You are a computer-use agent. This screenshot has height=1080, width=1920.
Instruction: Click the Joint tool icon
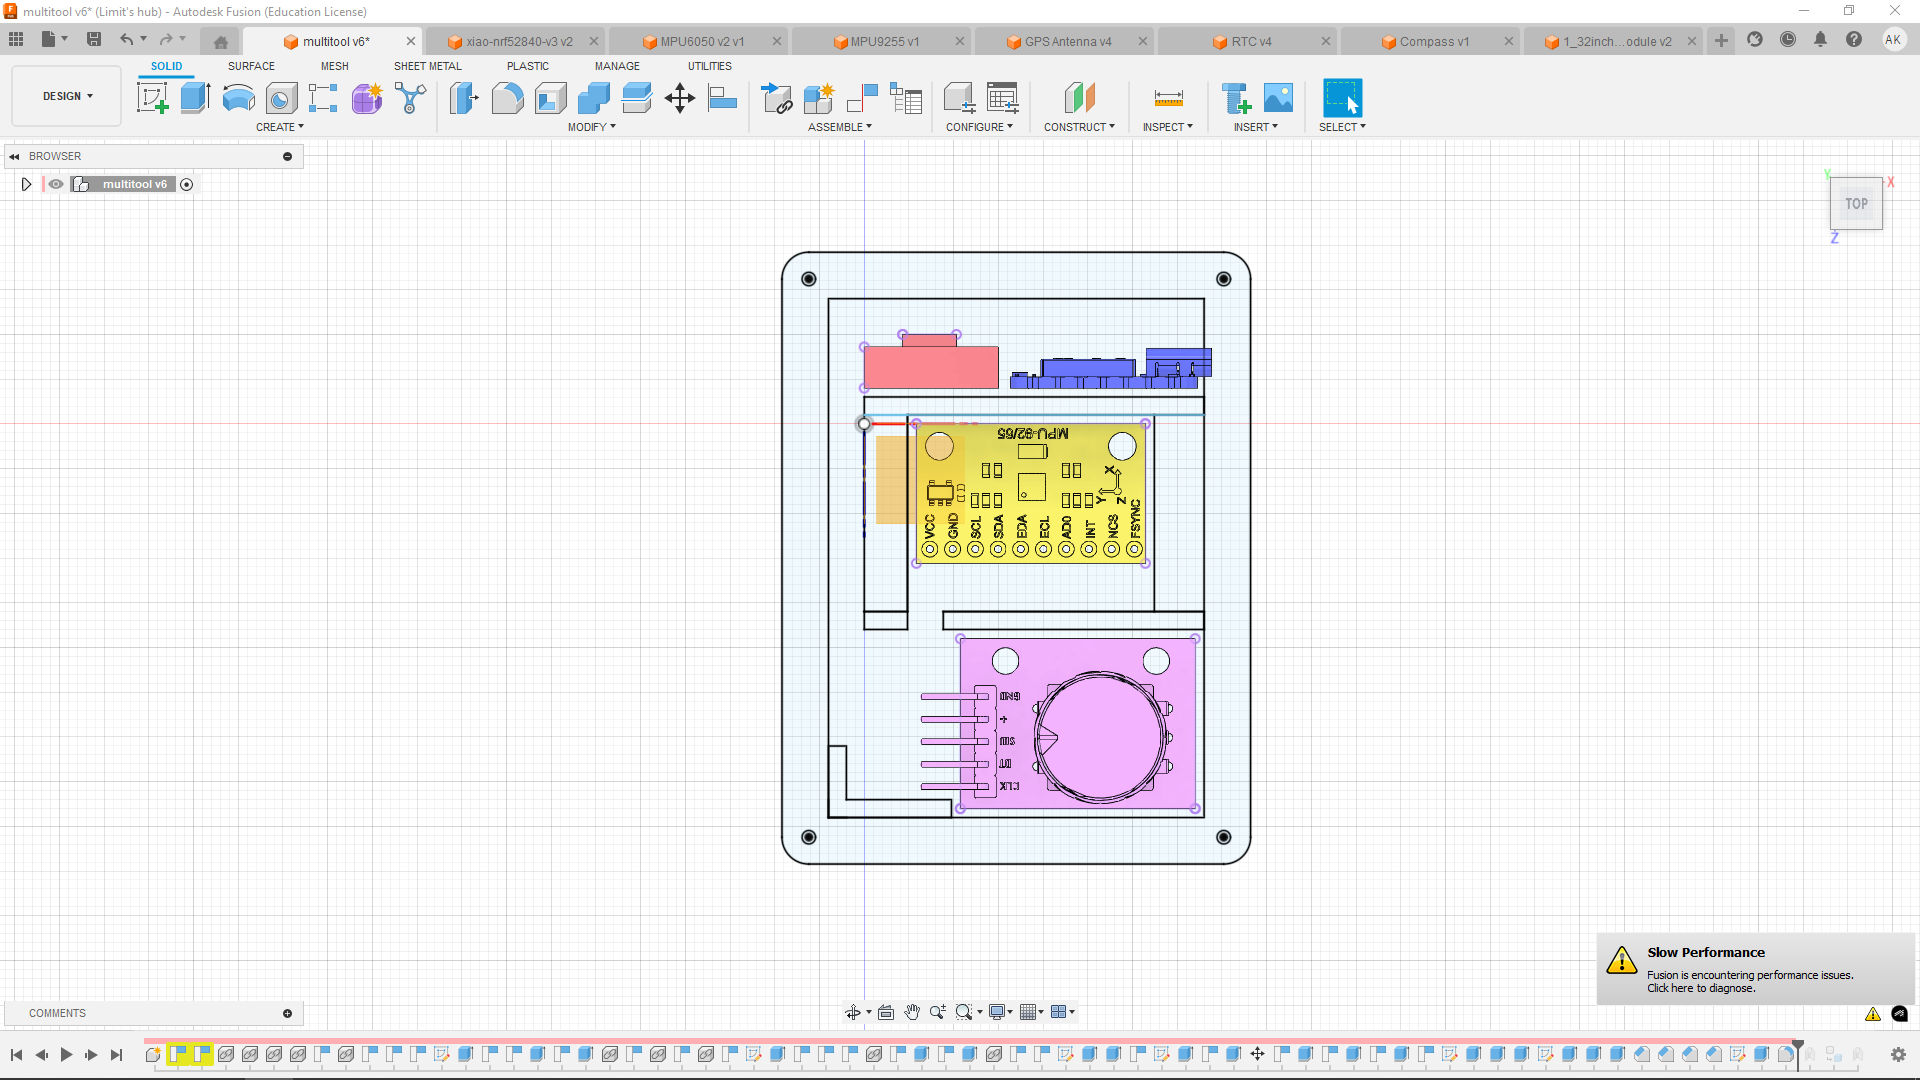coord(862,98)
